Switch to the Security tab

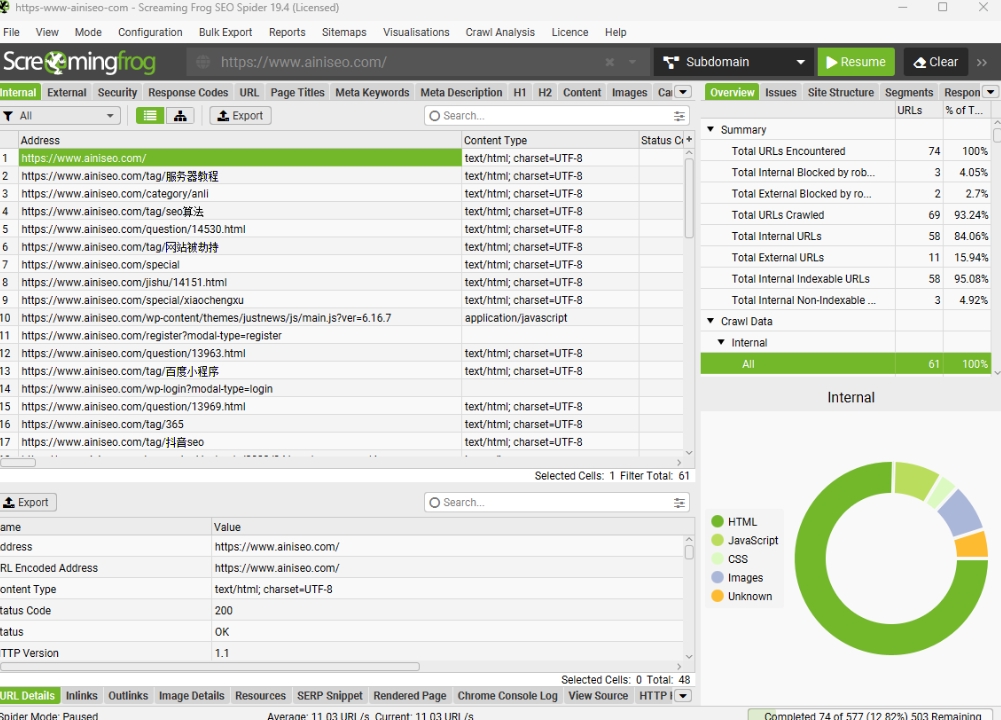pyautogui.click(x=117, y=92)
